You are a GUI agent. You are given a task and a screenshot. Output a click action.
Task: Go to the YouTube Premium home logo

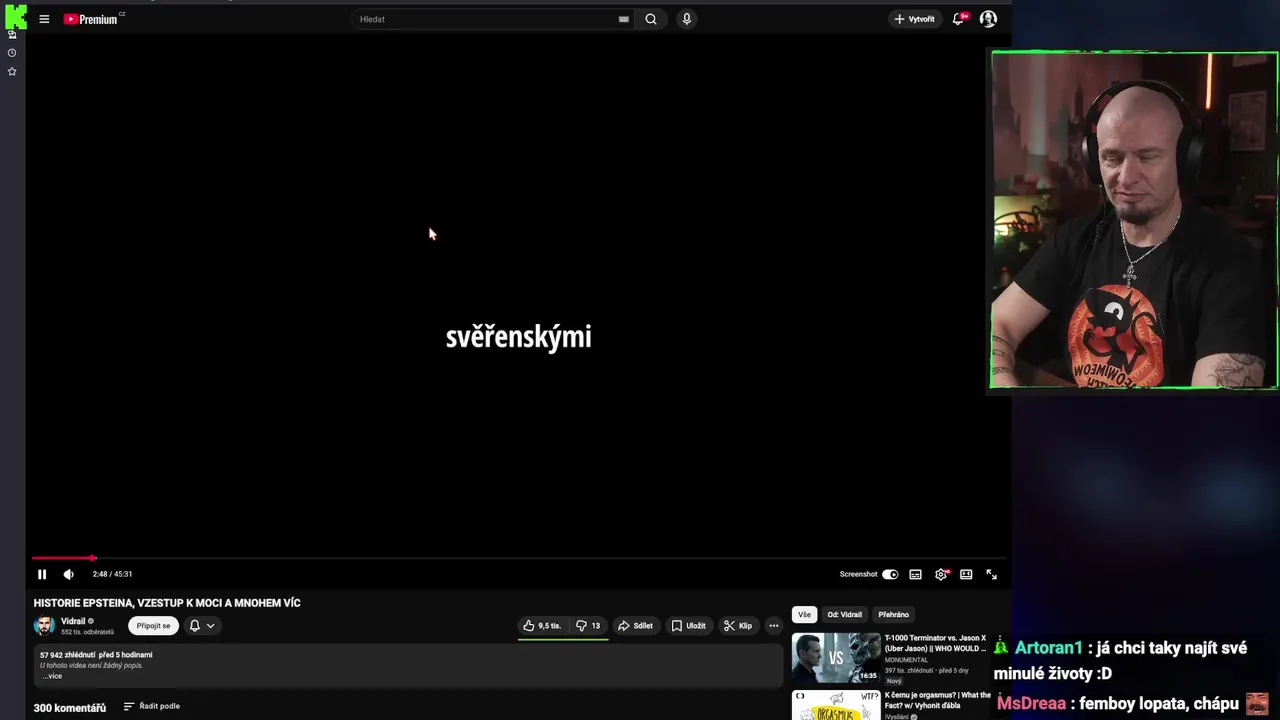click(x=91, y=19)
